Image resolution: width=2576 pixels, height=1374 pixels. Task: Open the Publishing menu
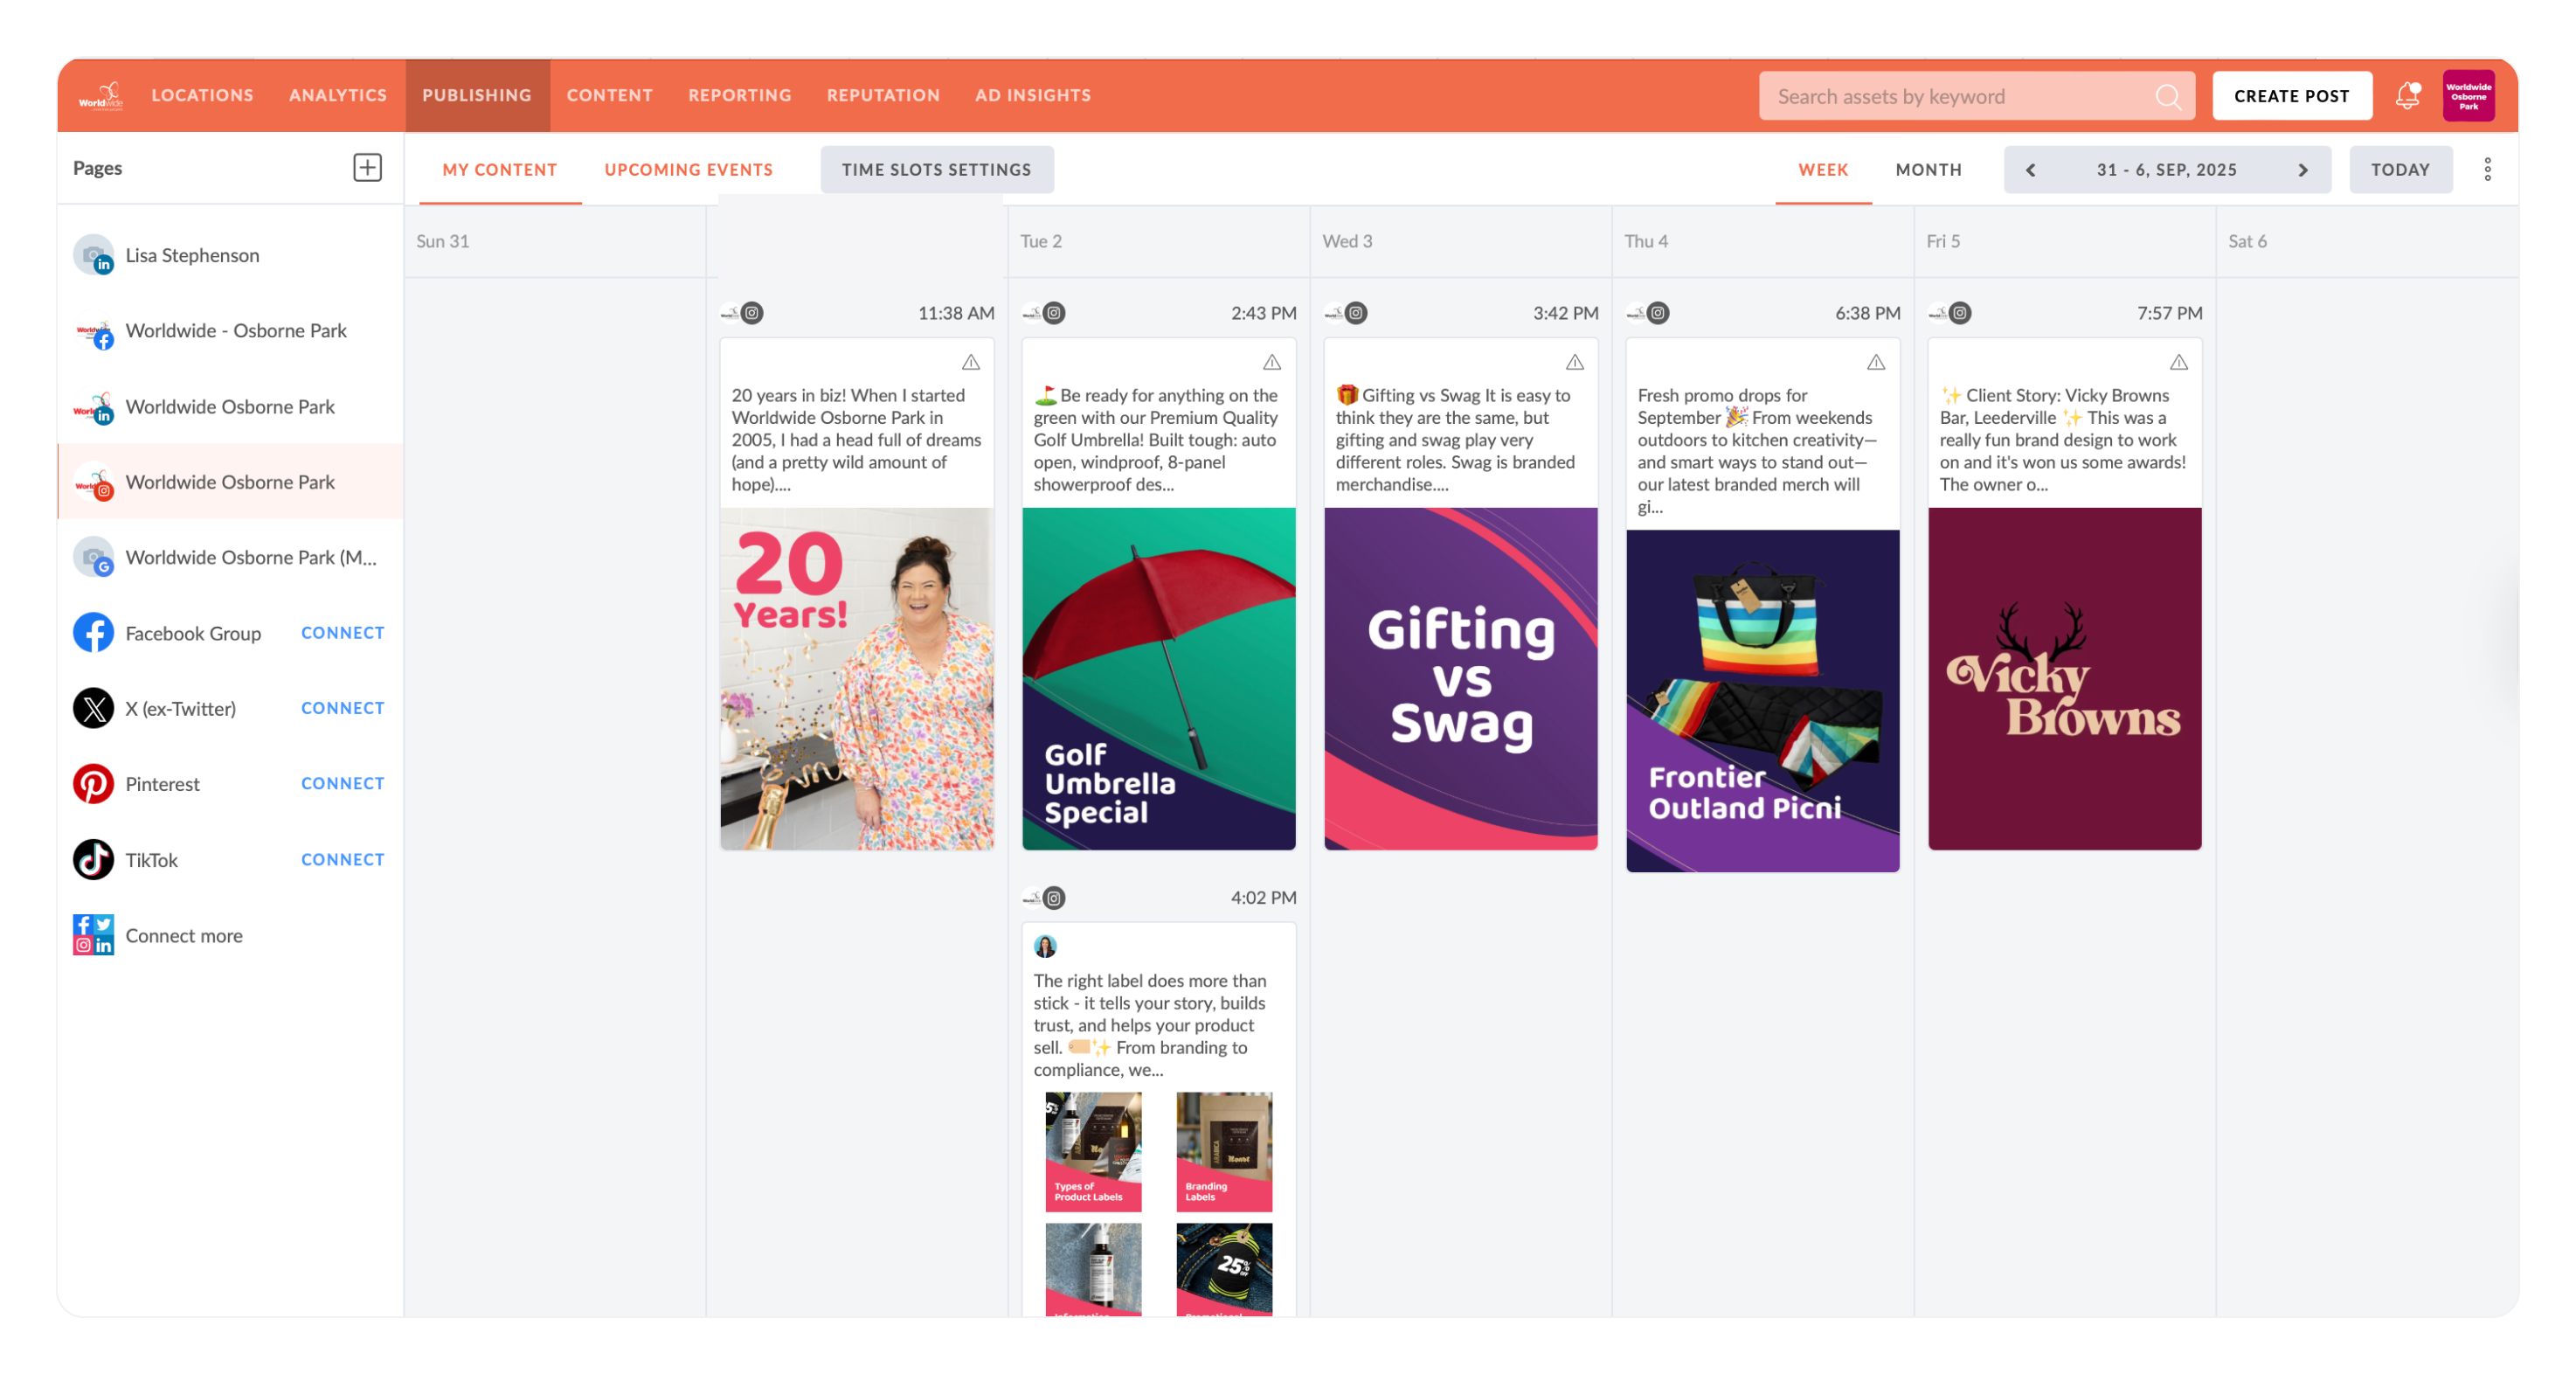pyautogui.click(x=477, y=95)
